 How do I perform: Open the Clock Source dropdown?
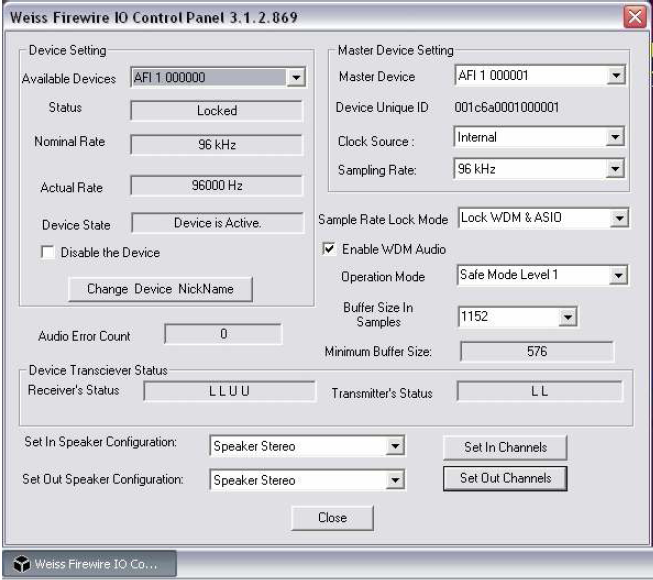(616, 138)
